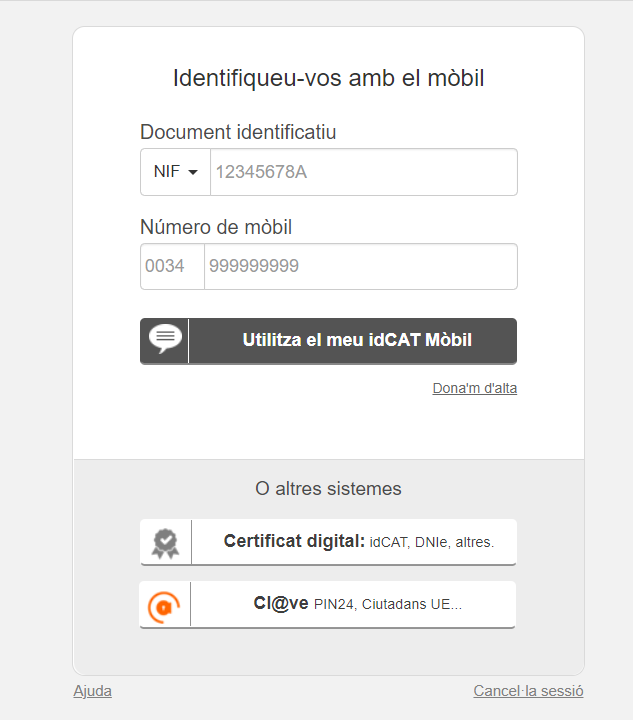
Task: Click the Document identificatiu label
Action: (x=238, y=132)
